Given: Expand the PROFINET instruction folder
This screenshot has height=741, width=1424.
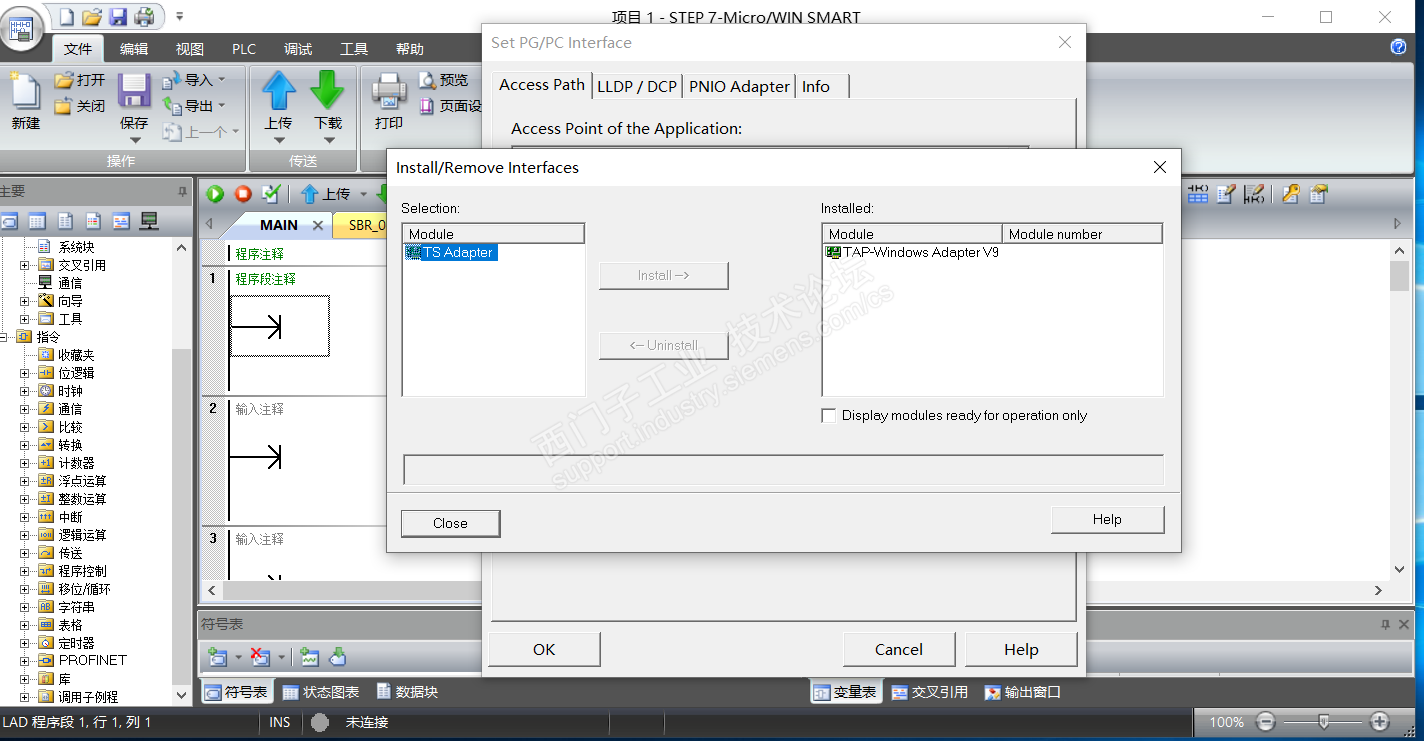Looking at the screenshot, I should (25, 660).
